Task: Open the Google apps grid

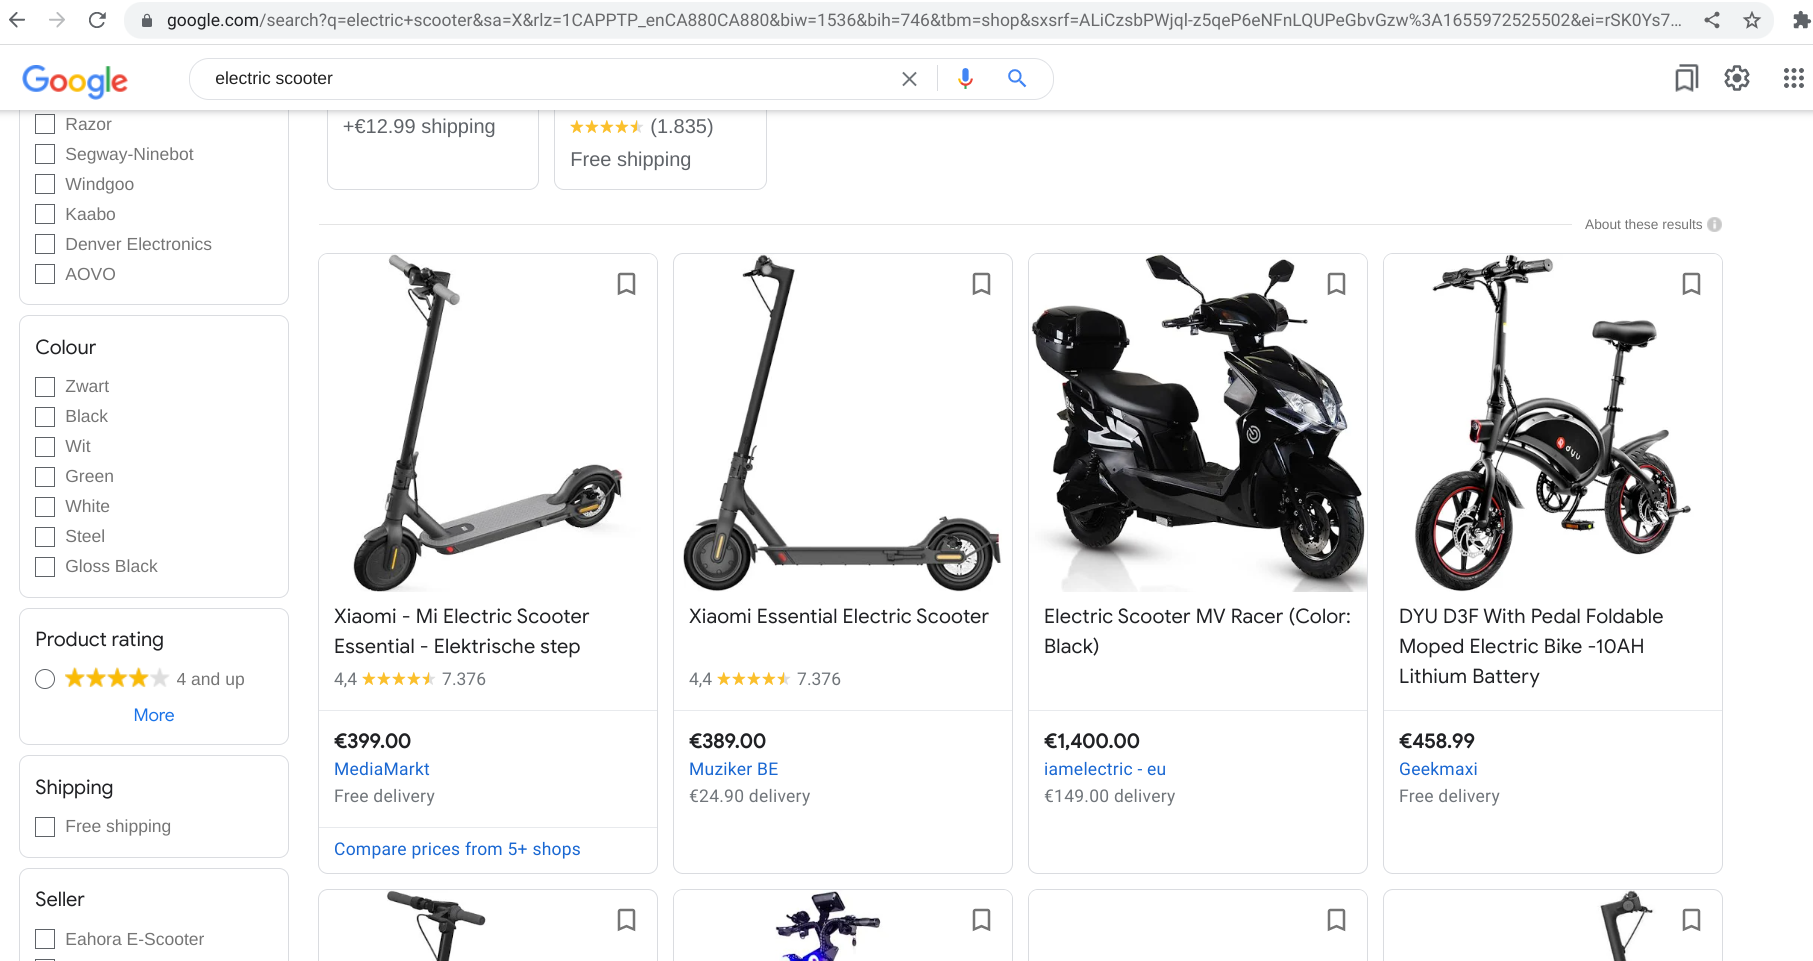Action: point(1793,79)
